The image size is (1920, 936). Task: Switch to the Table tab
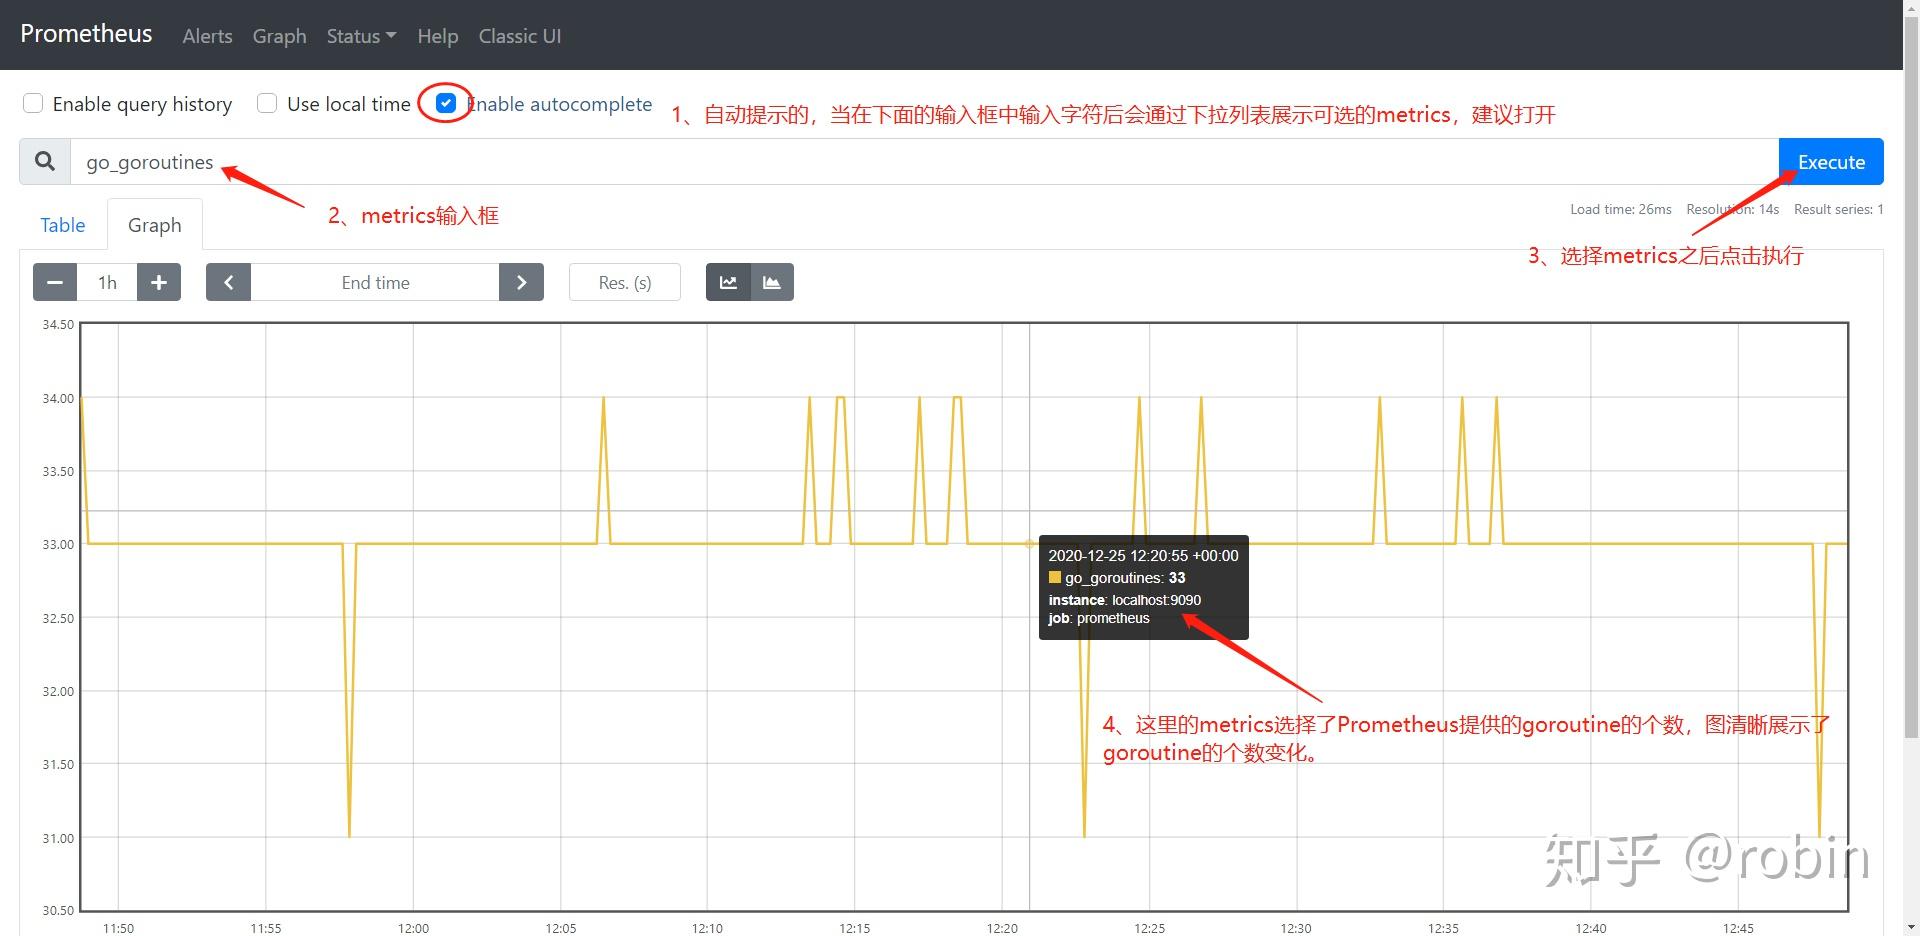tap(62, 224)
